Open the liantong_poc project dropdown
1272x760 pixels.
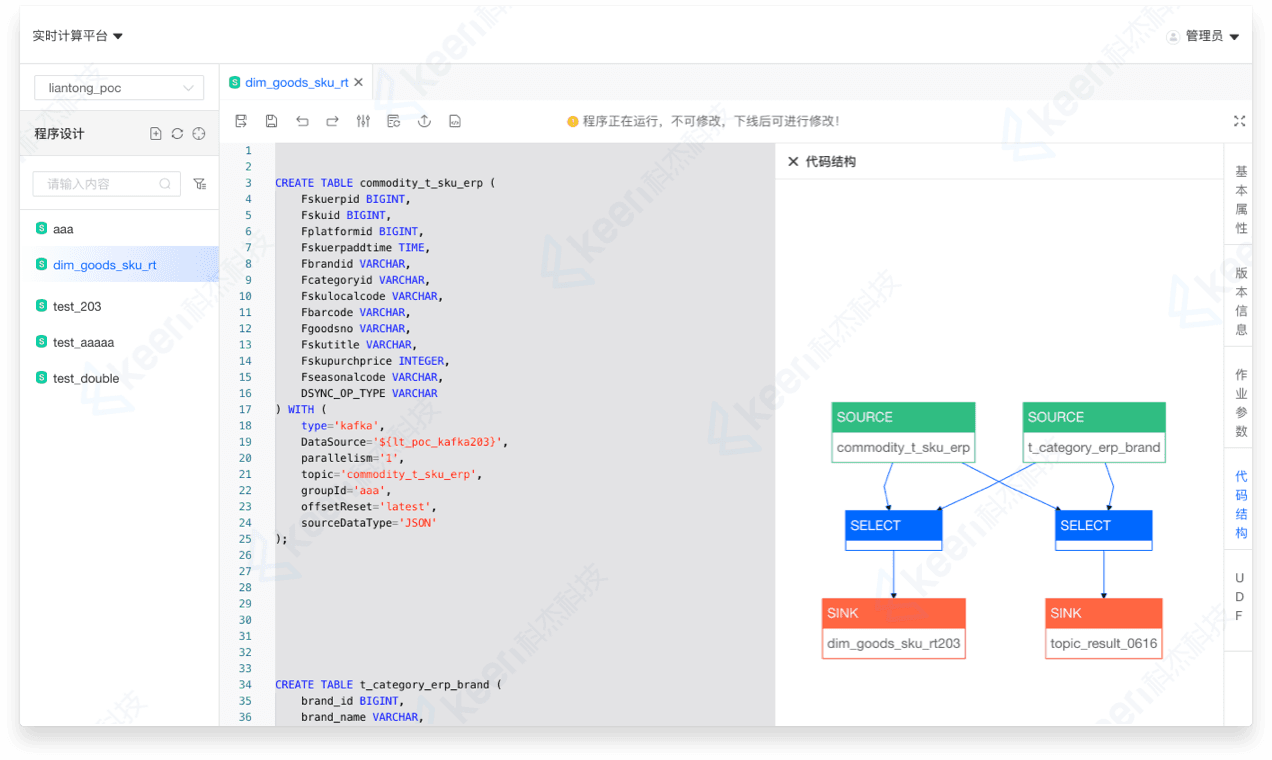pos(119,88)
